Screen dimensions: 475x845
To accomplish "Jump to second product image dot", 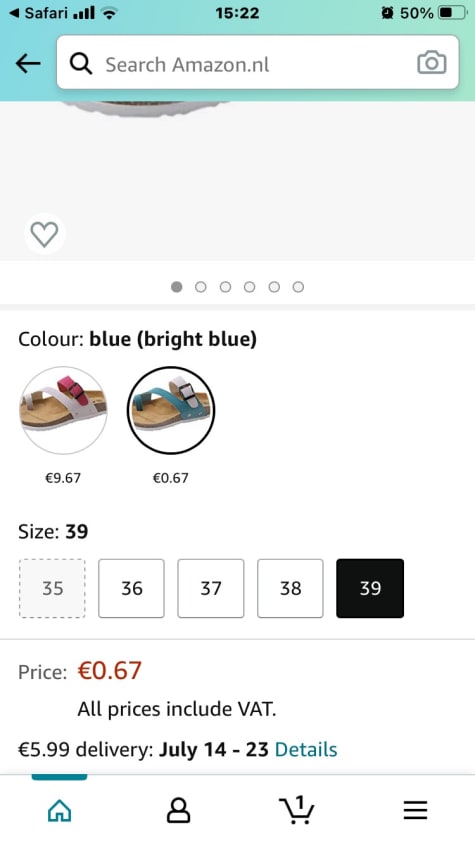I will coord(201,287).
